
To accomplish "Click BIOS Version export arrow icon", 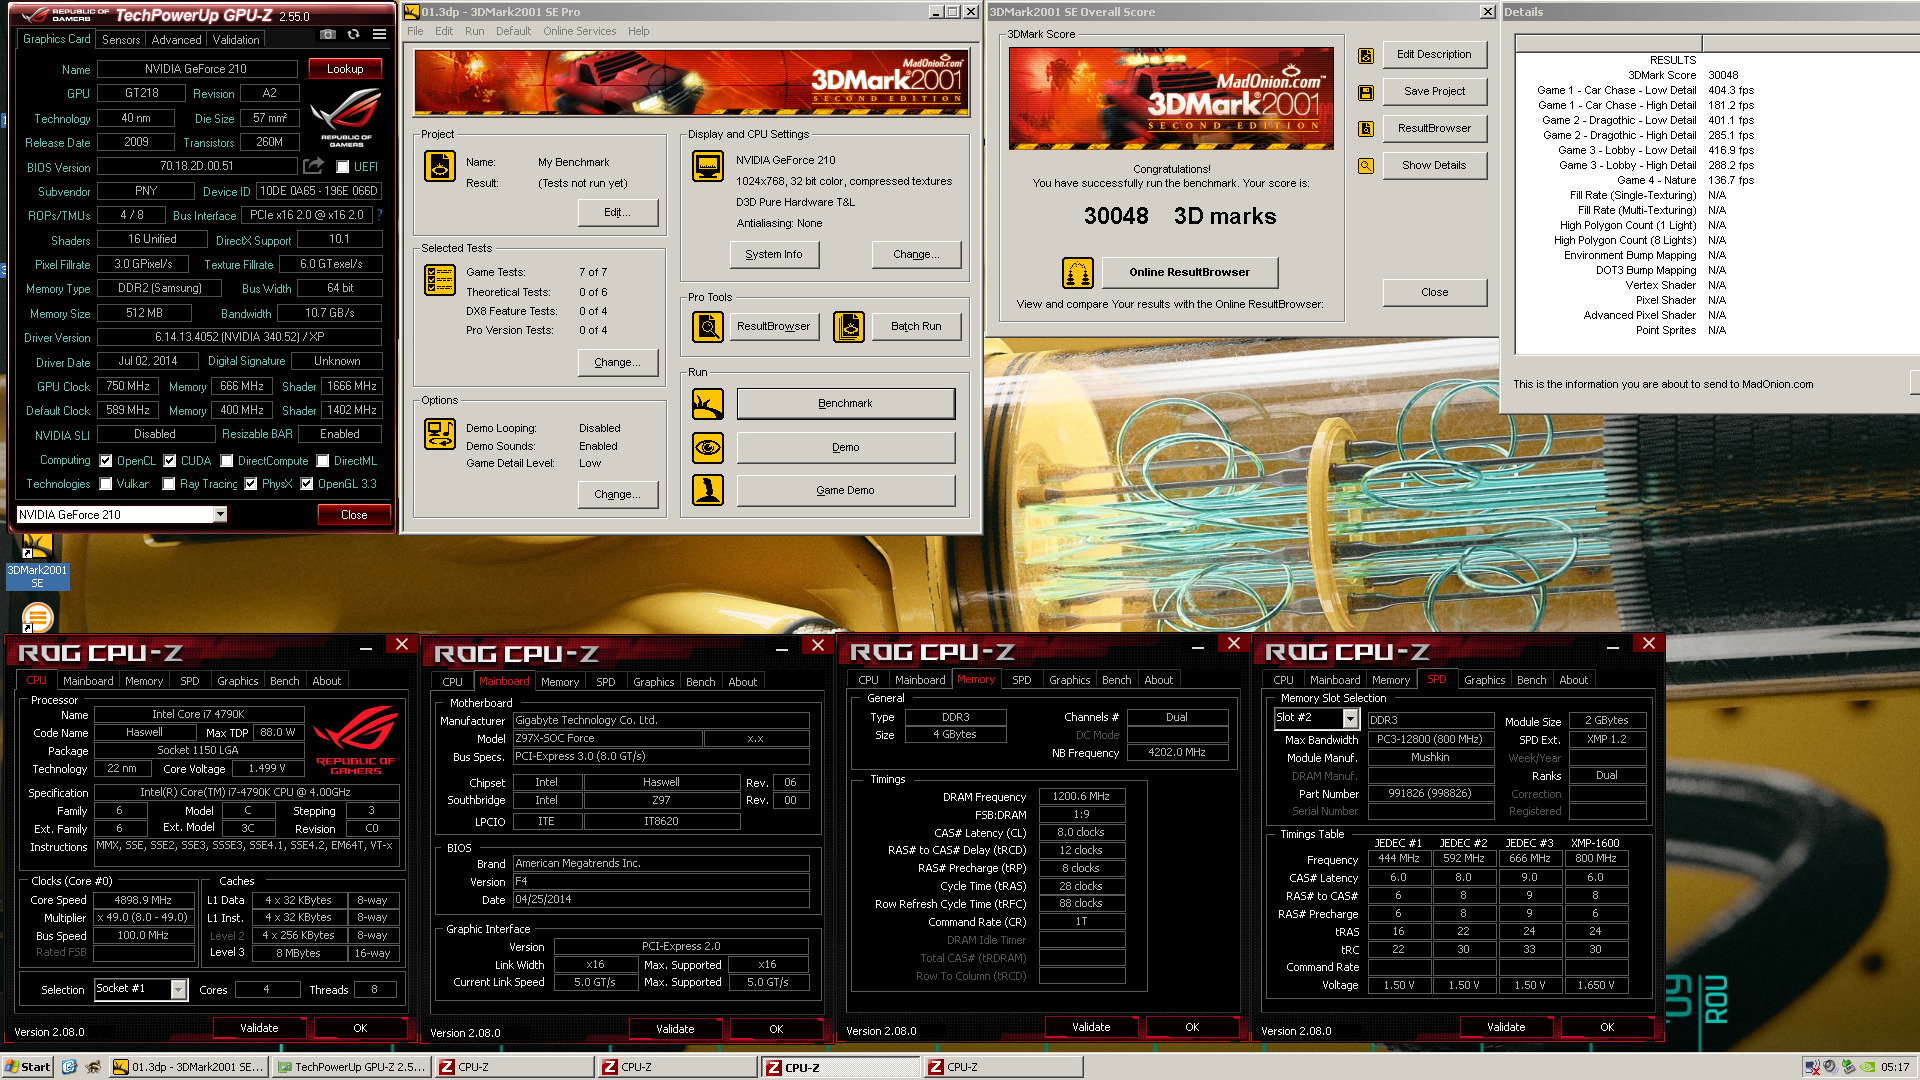I will click(313, 166).
